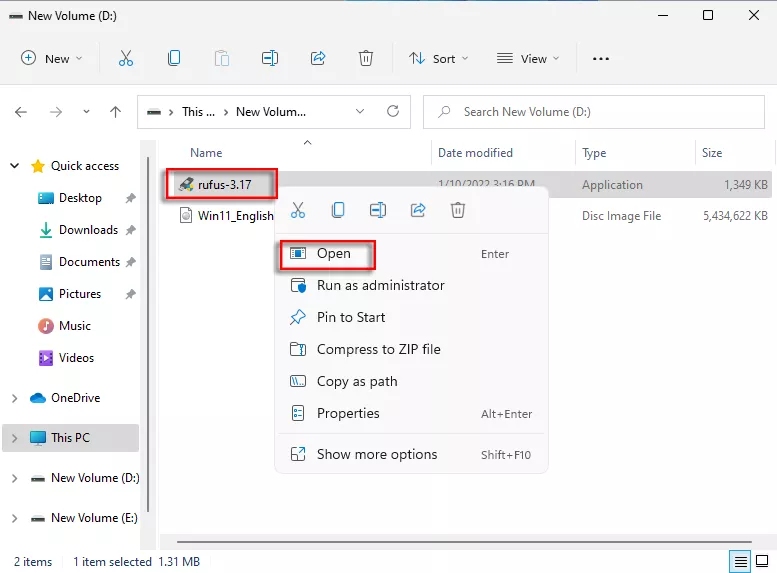The width and height of the screenshot is (777, 573).
Task: Expand the Quick access section
Action: click(14, 166)
